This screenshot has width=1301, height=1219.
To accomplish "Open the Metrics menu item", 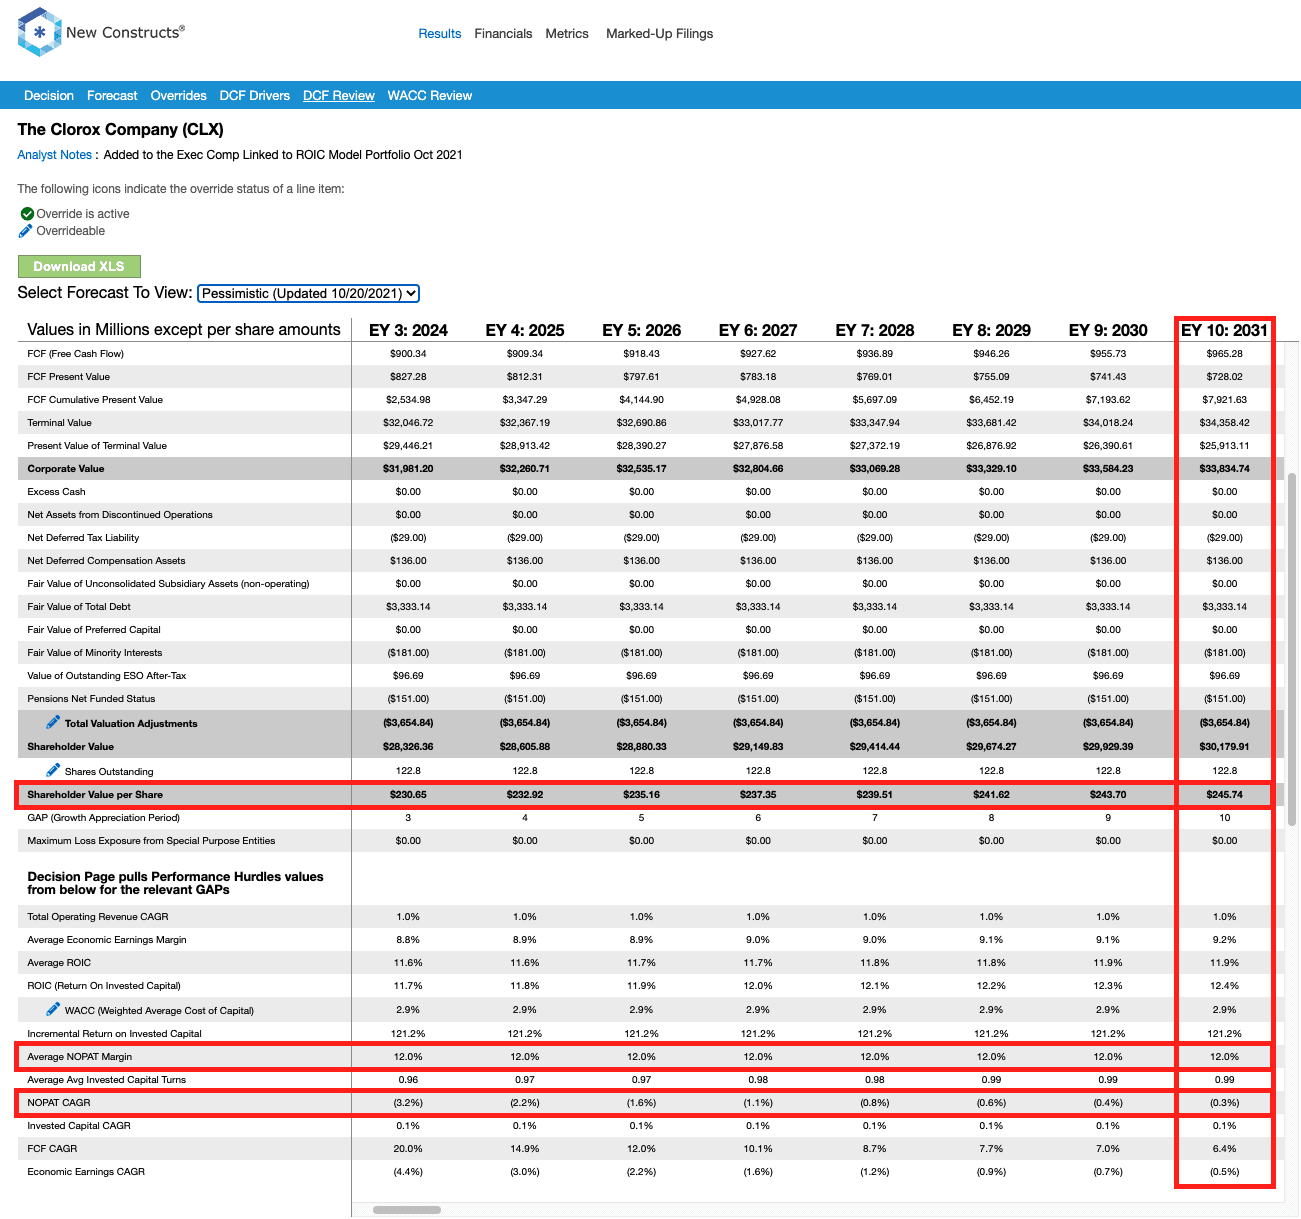I will [567, 34].
